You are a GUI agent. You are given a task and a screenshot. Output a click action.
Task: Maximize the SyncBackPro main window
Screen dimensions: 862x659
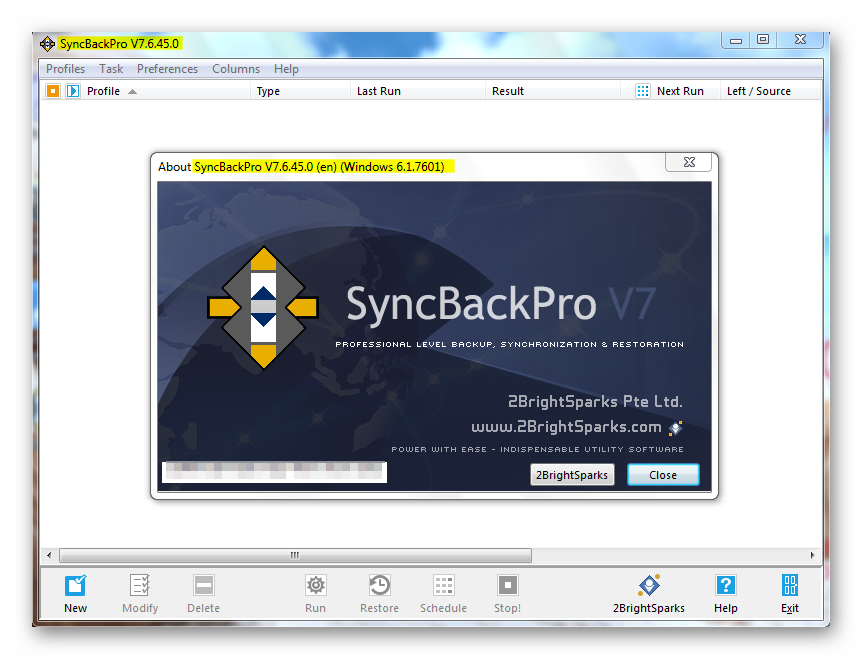[x=763, y=40]
